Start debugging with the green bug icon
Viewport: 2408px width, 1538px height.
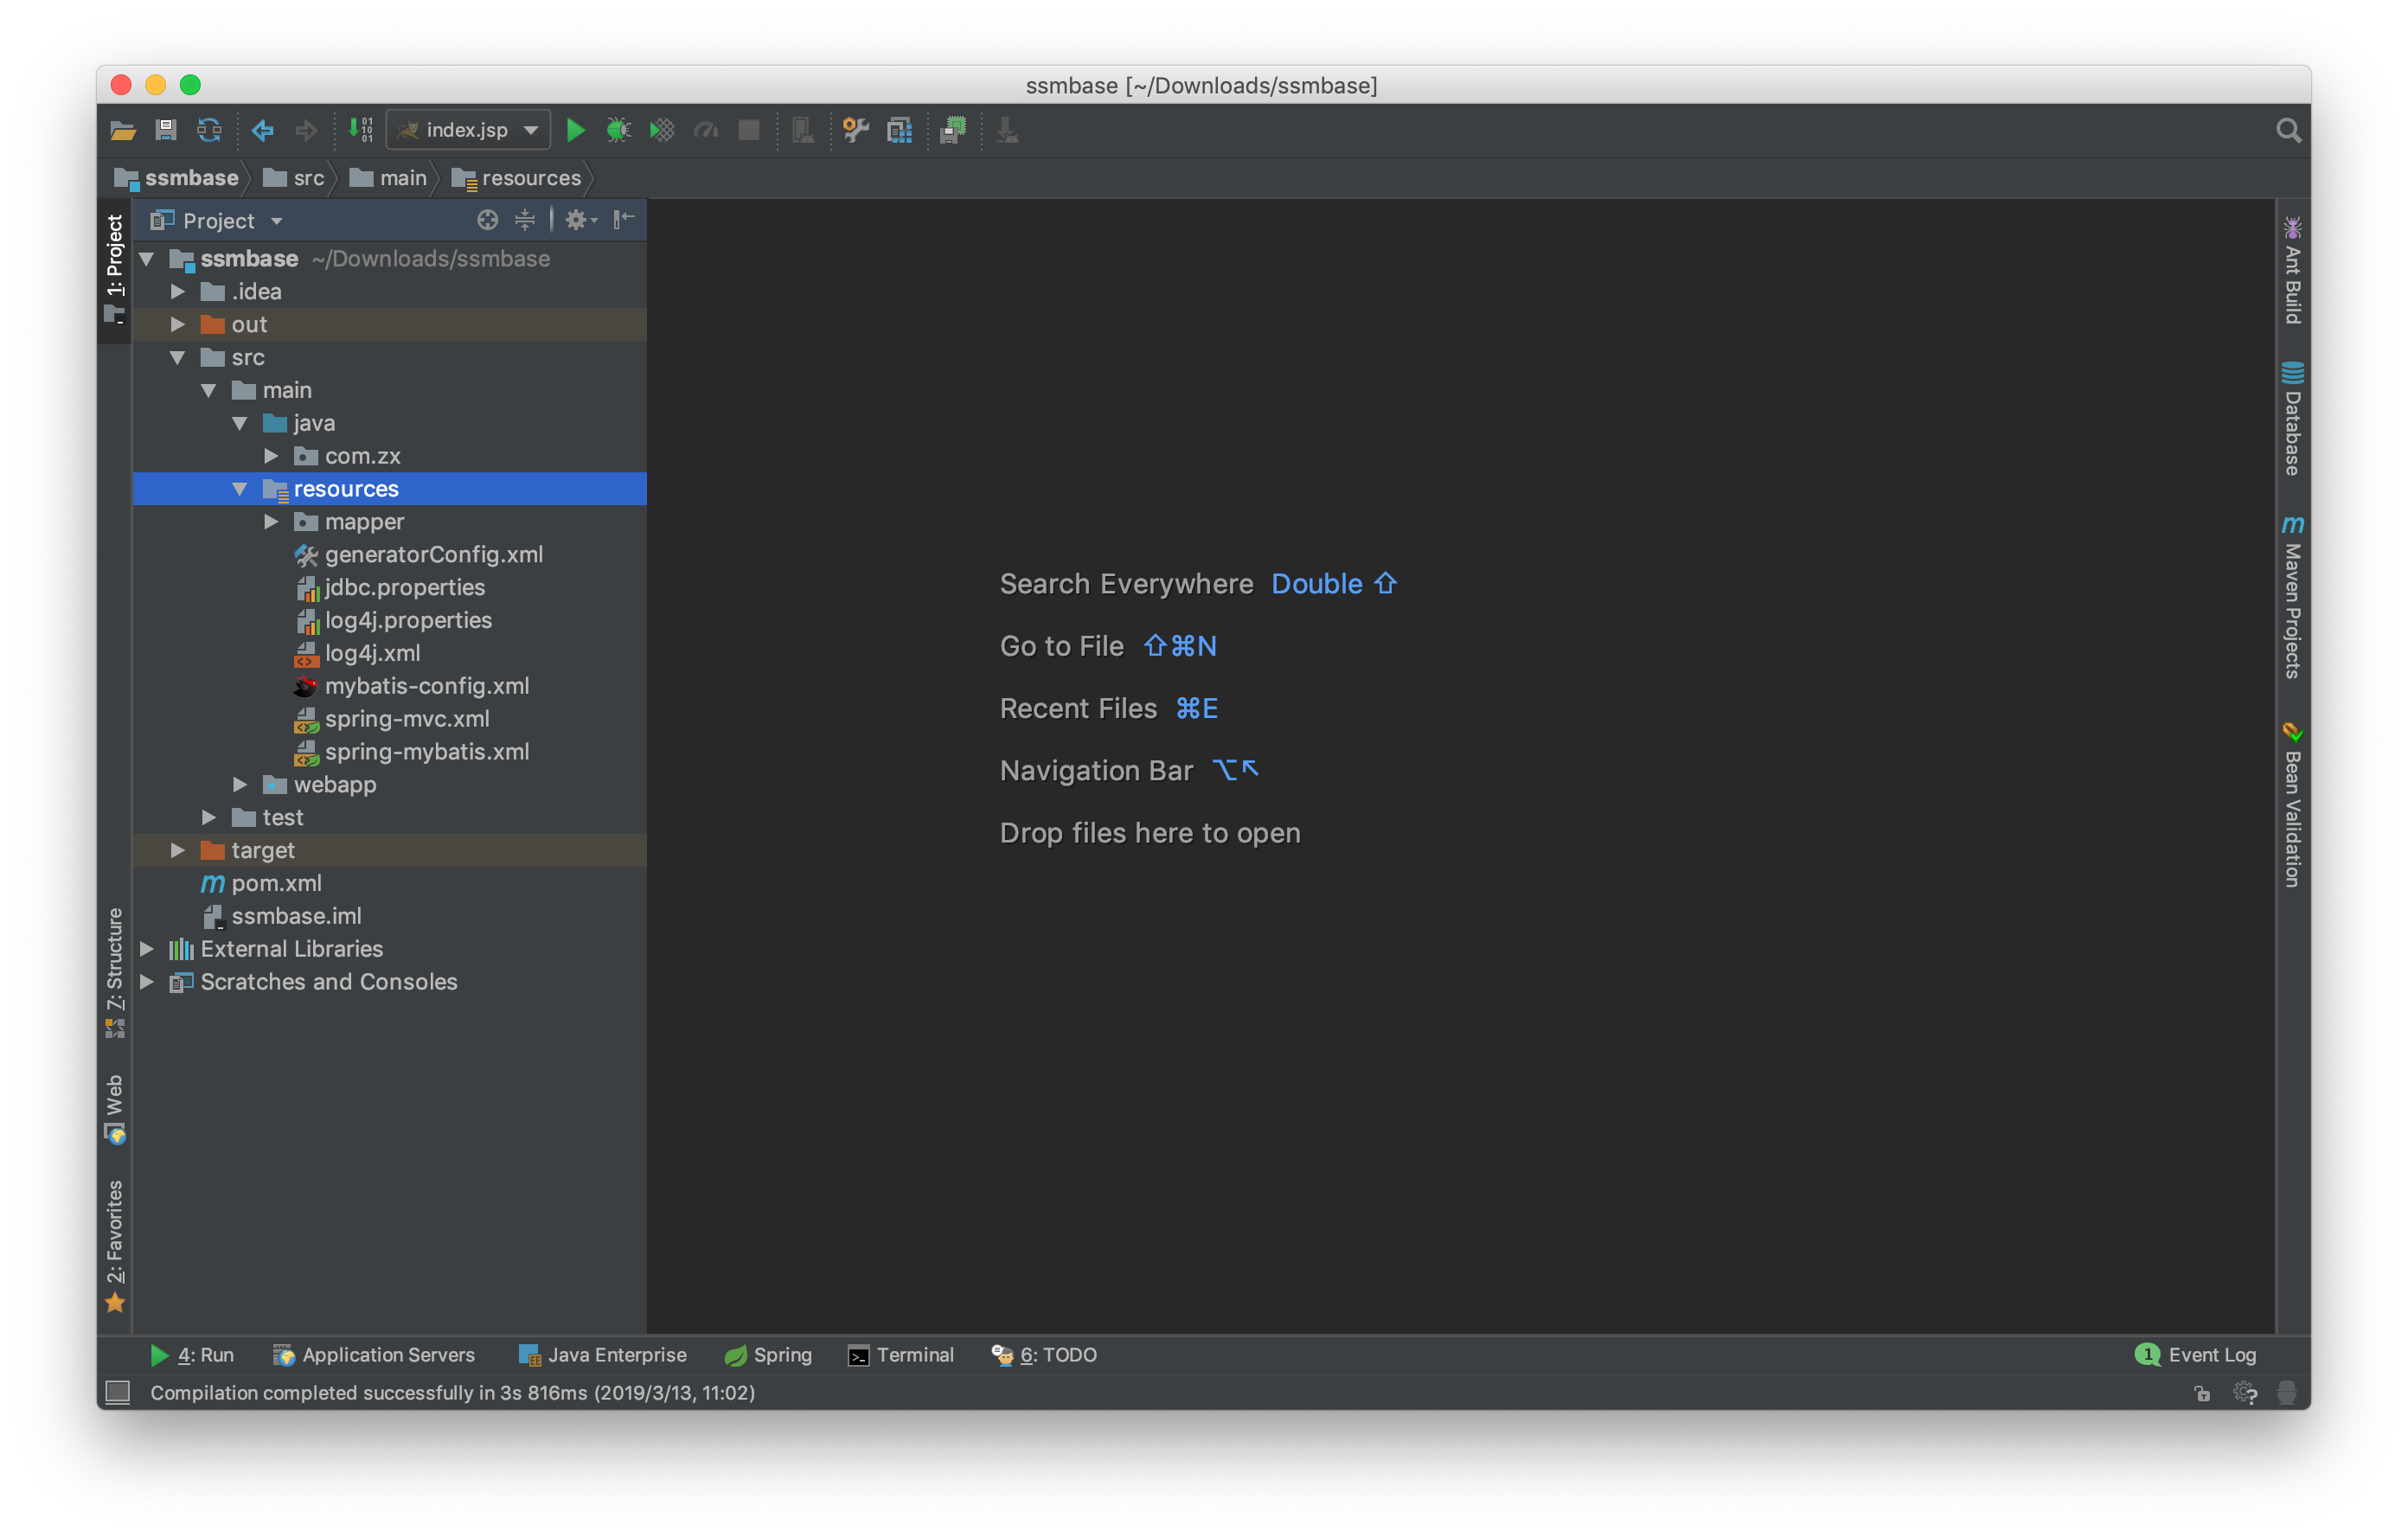[618, 130]
